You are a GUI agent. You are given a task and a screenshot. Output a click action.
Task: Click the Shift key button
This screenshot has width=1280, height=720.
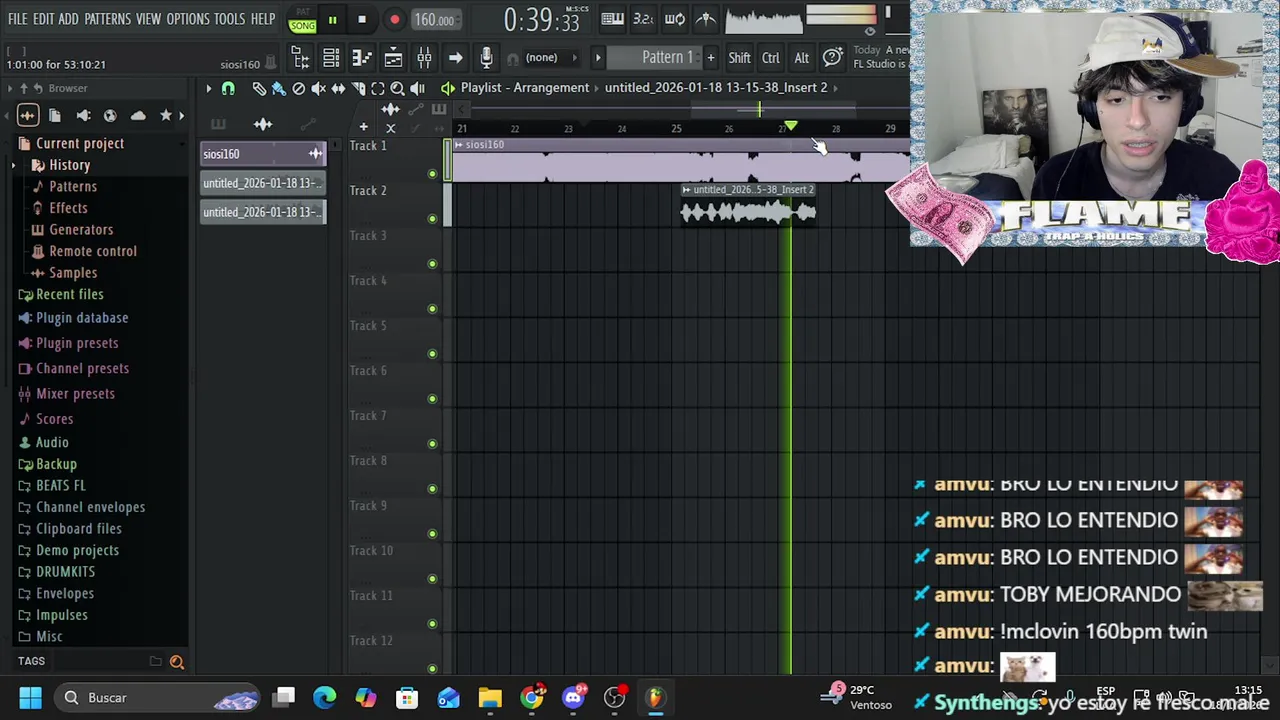[739, 58]
